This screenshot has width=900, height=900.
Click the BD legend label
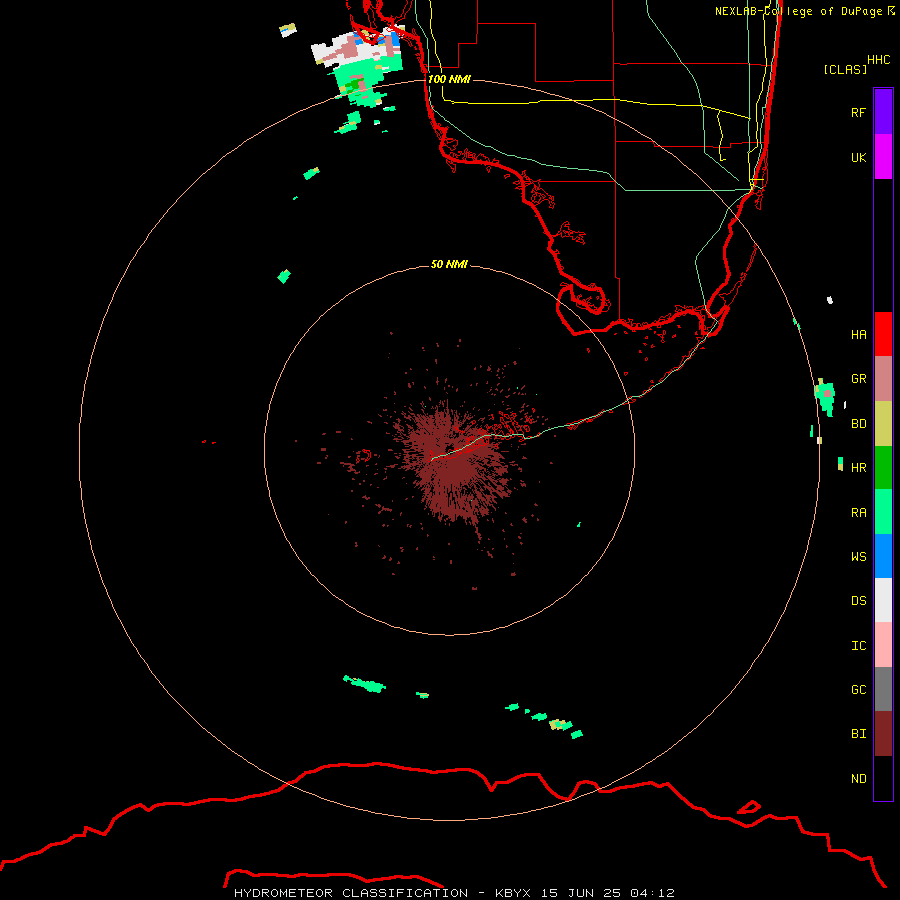pos(858,424)
